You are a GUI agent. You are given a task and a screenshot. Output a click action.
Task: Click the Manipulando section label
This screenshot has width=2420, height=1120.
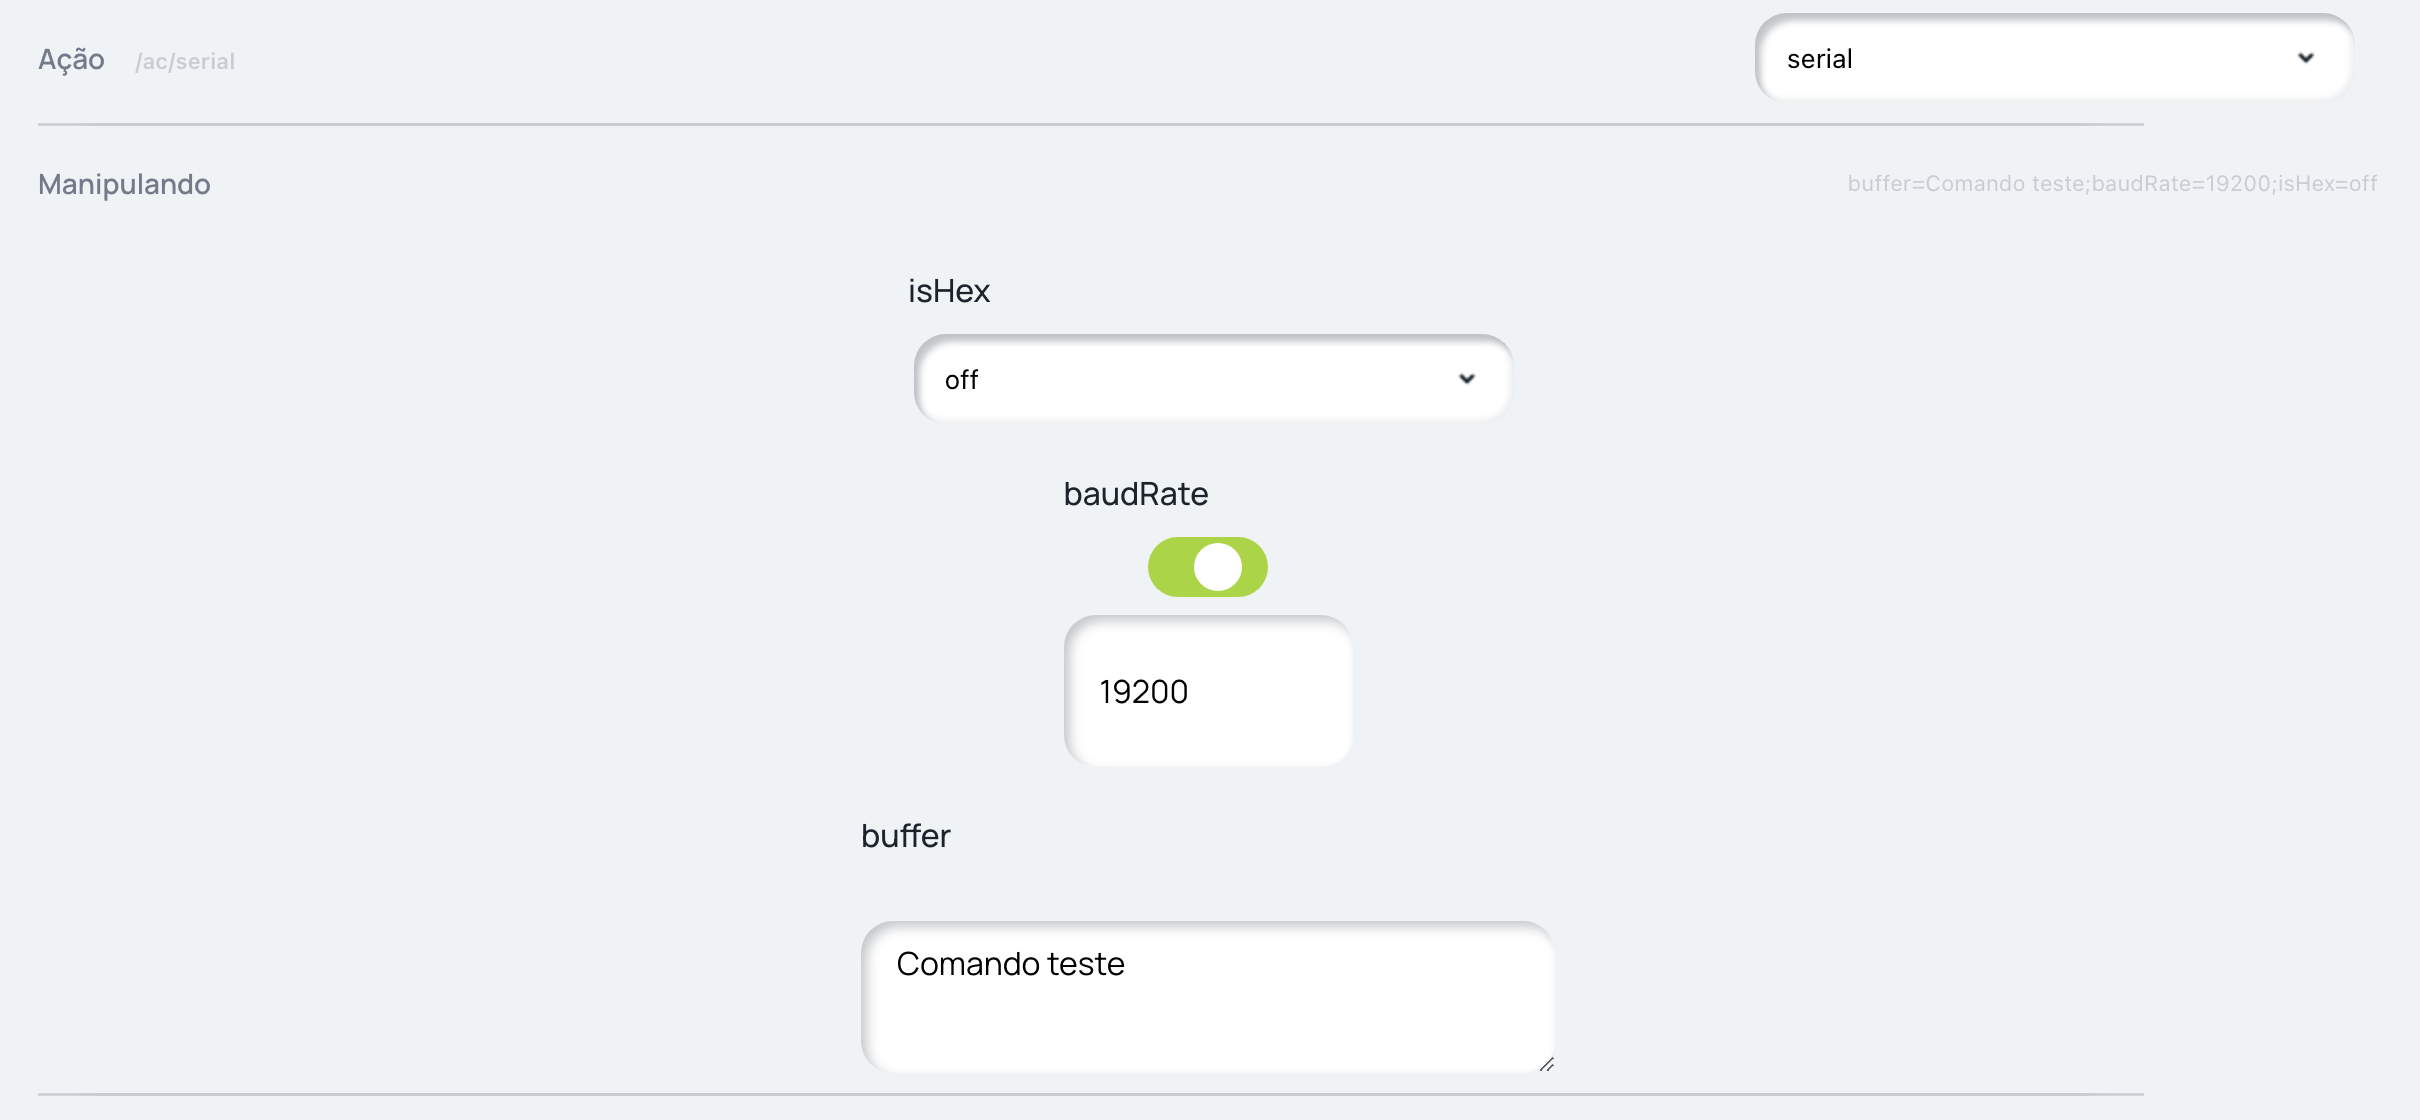pyautogui.click(x=124, y=184)
